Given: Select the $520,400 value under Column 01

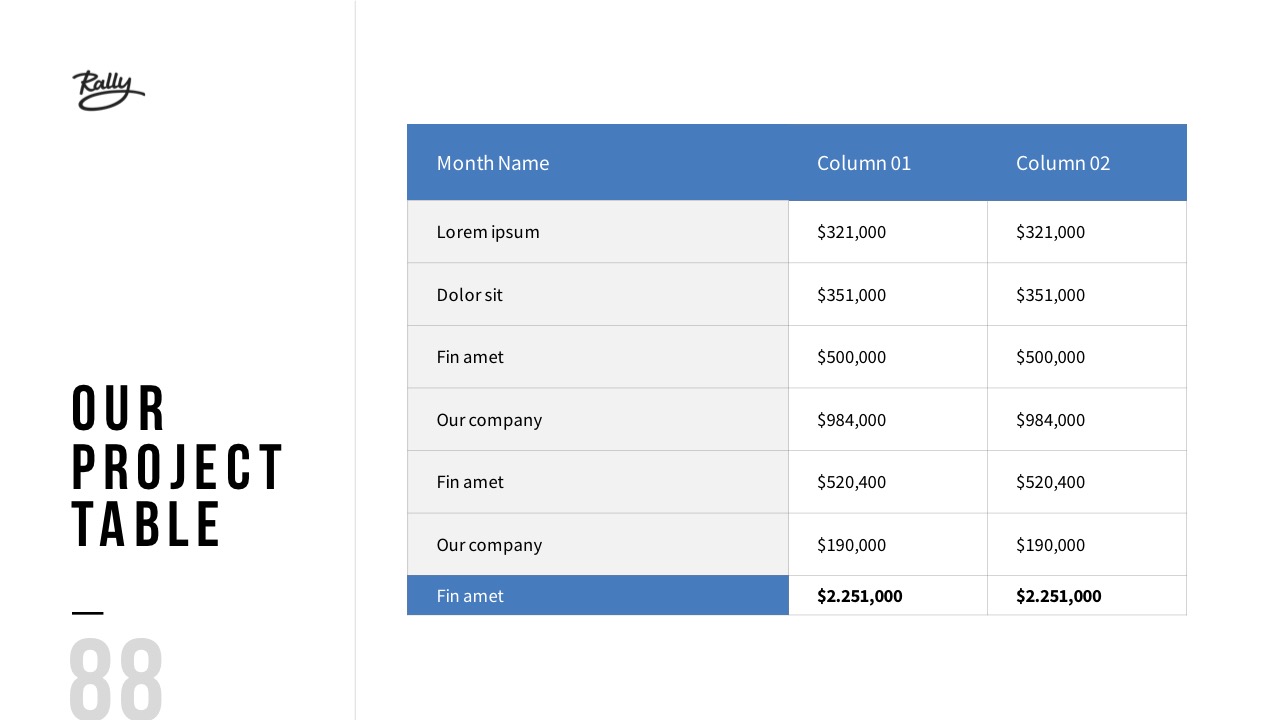Looking at the screenshot, I should (852, 482).
